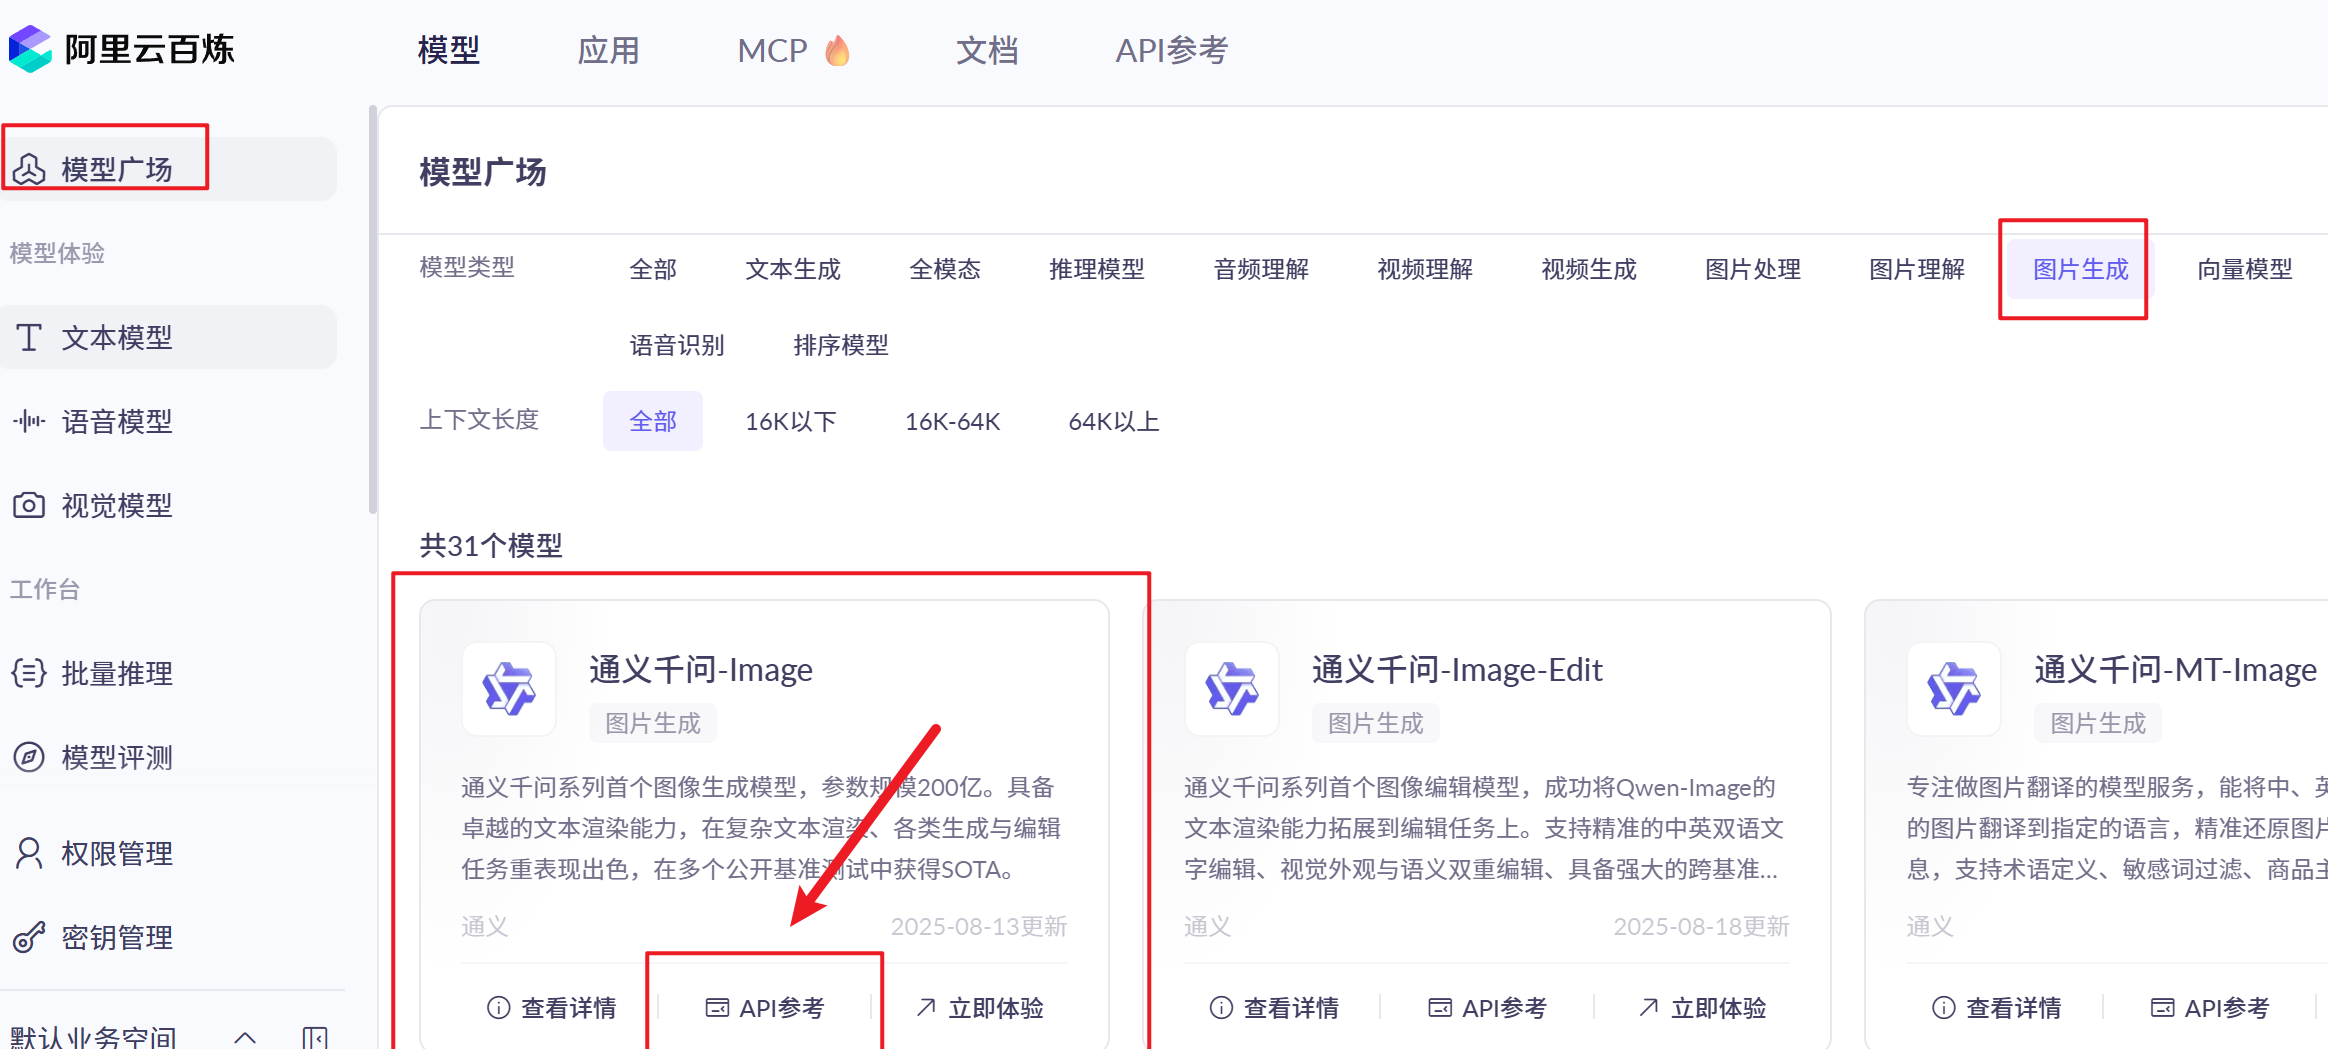Filter model type by 向量模型
Screen dimensions: 2328x1049
(x=2245, y=269)
